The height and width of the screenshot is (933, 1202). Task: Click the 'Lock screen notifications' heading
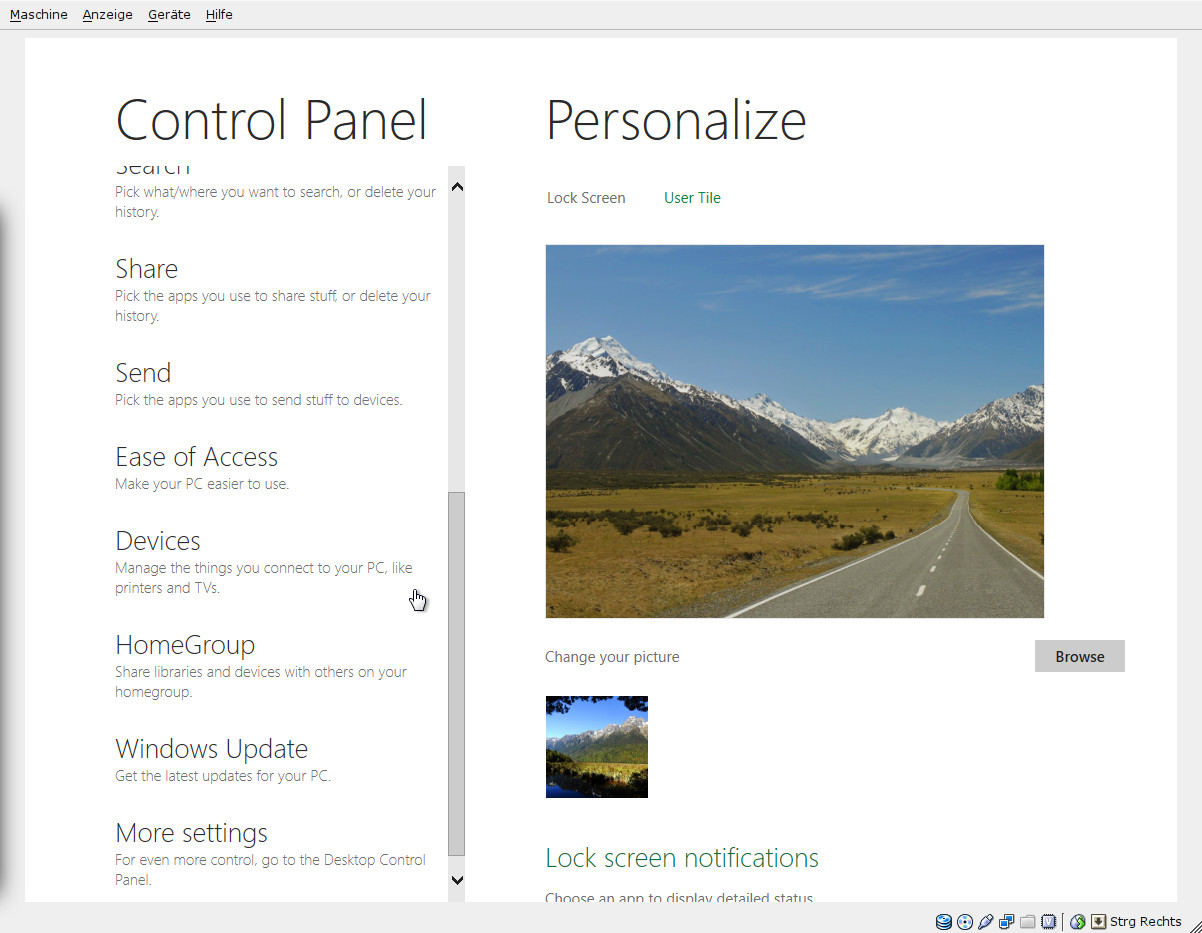point(682,858)
